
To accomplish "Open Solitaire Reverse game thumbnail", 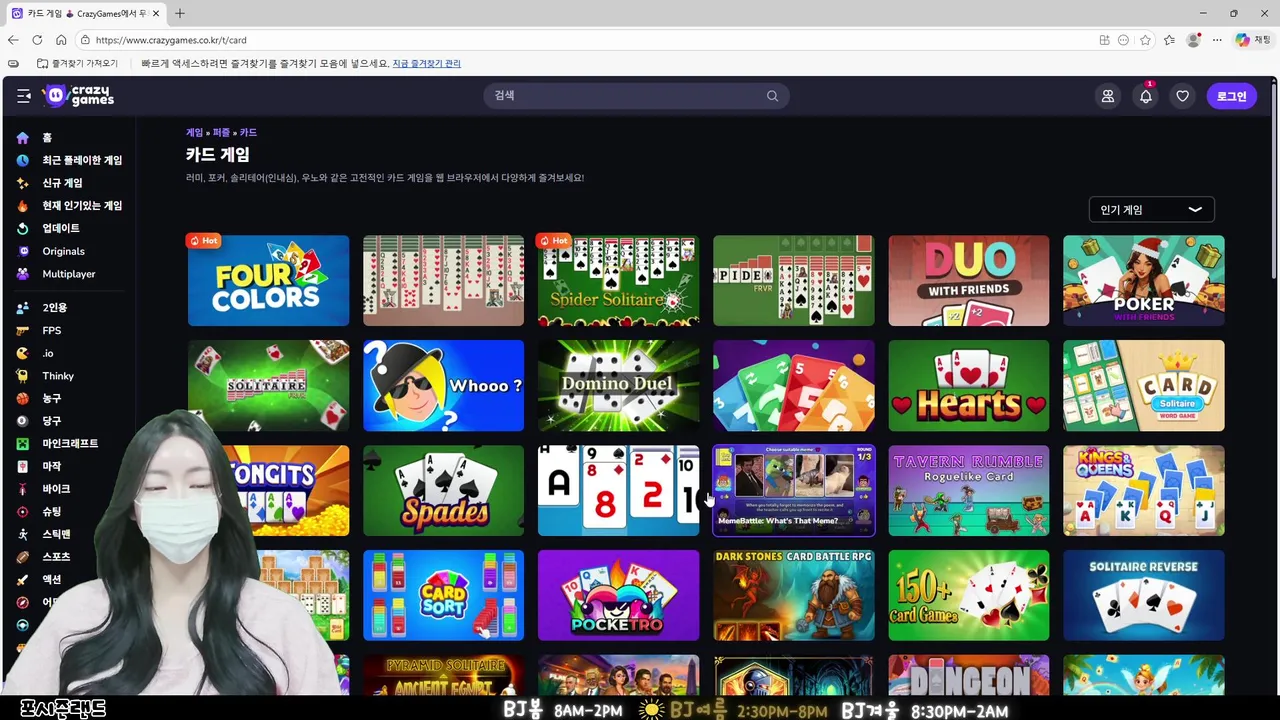I will 1143,596.
